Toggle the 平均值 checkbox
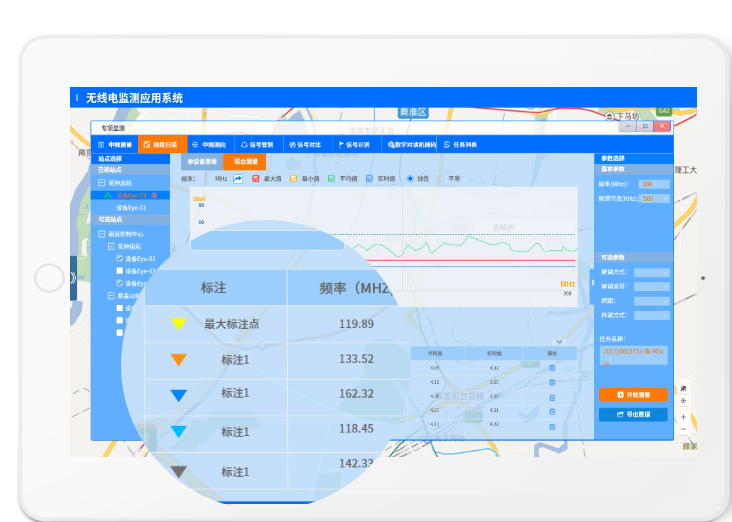732x522 pixels. (332, 179)
